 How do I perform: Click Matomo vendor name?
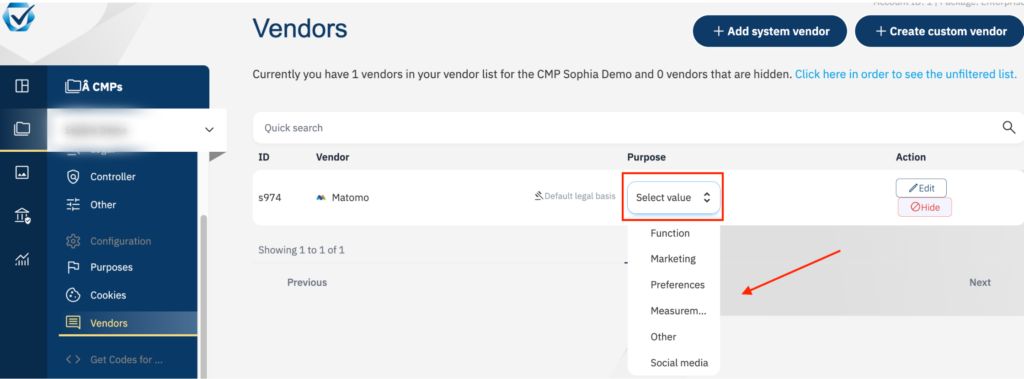[x=350, y=197]
